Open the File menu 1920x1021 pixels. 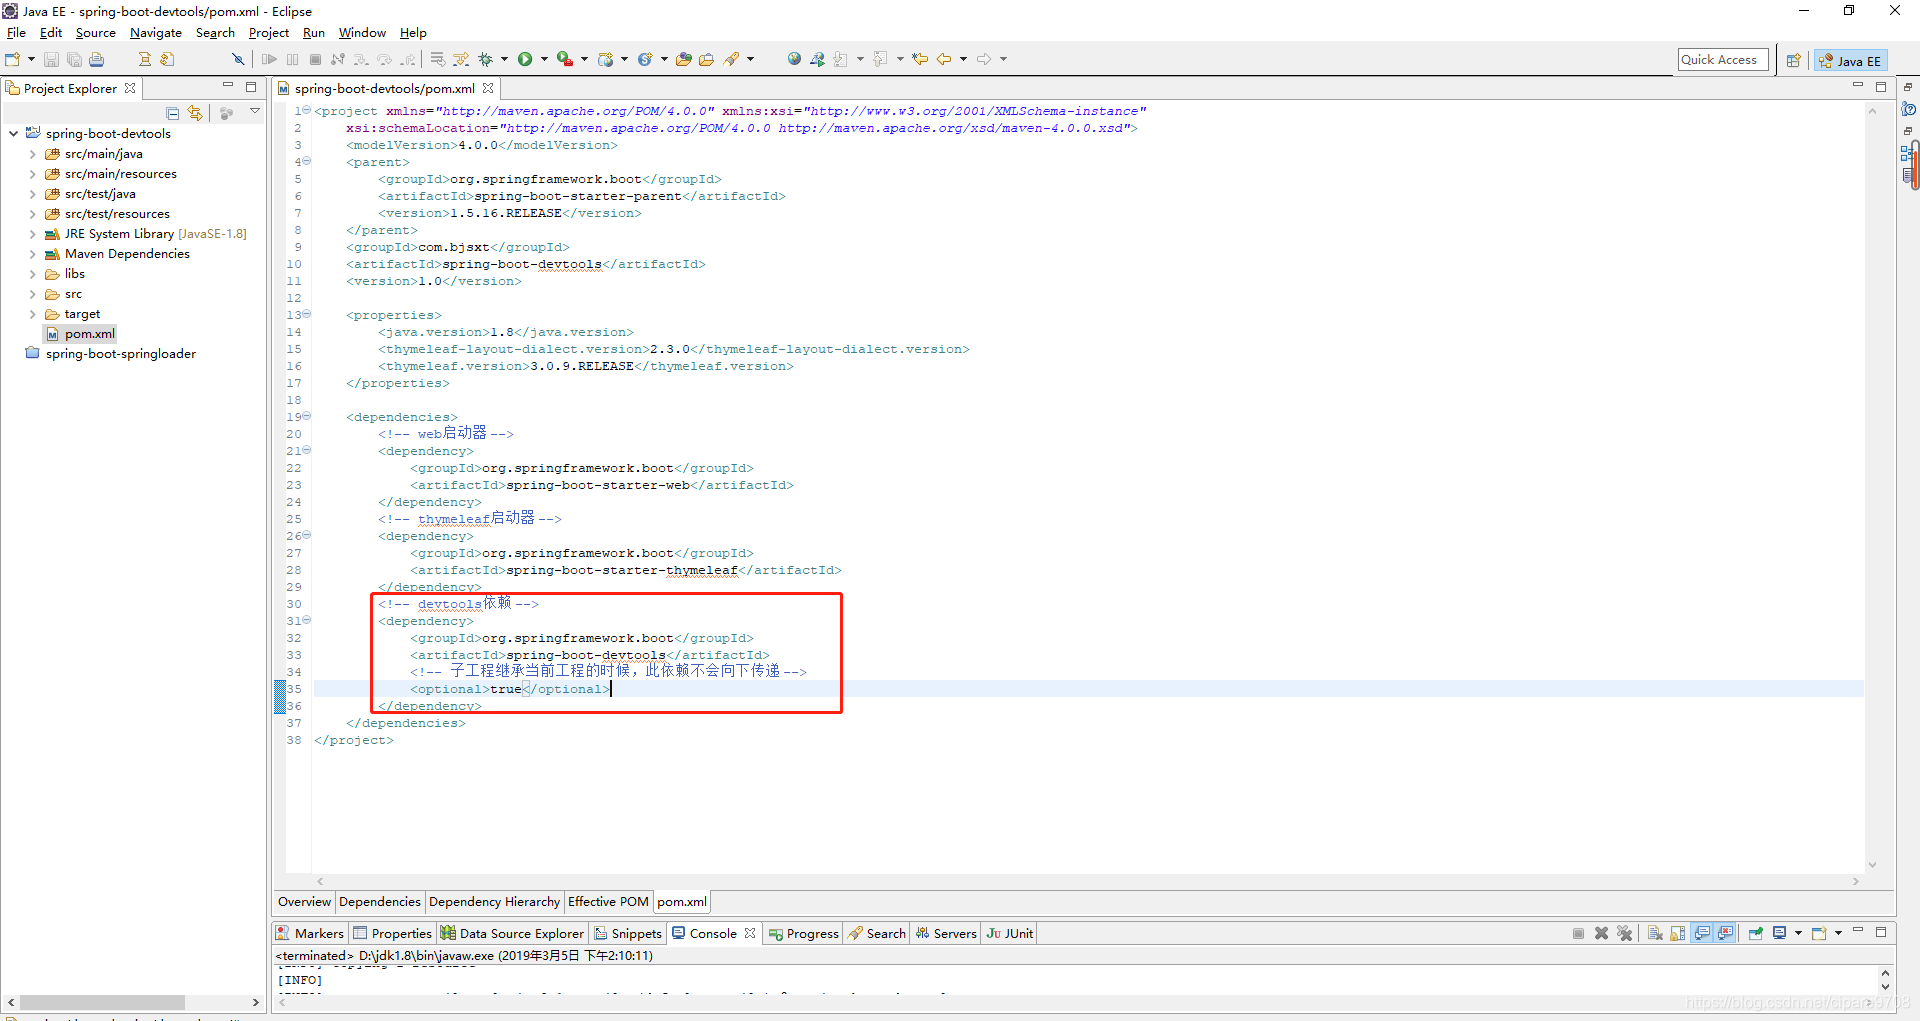point(16,33)
